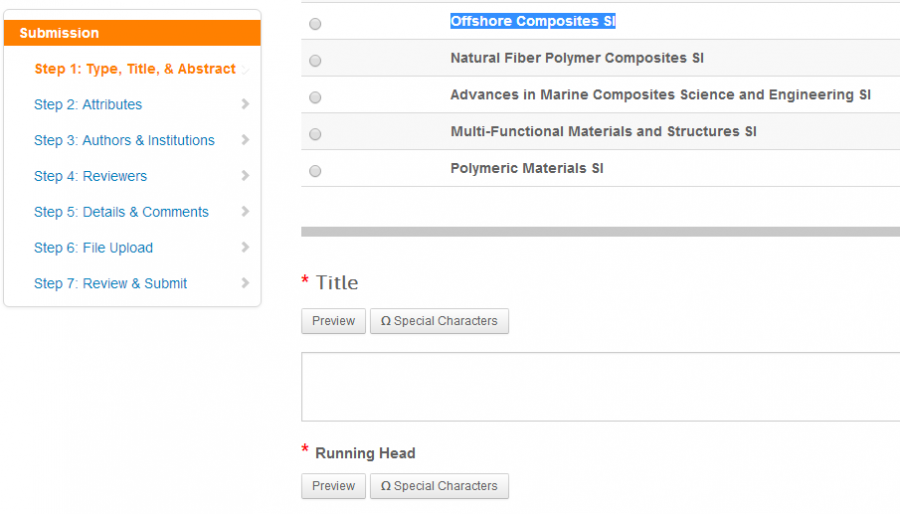The width and height of the screenshot is (900, 514).
Task: Select the Polymeric Materials SI radio button
Action: click(316, 171)
